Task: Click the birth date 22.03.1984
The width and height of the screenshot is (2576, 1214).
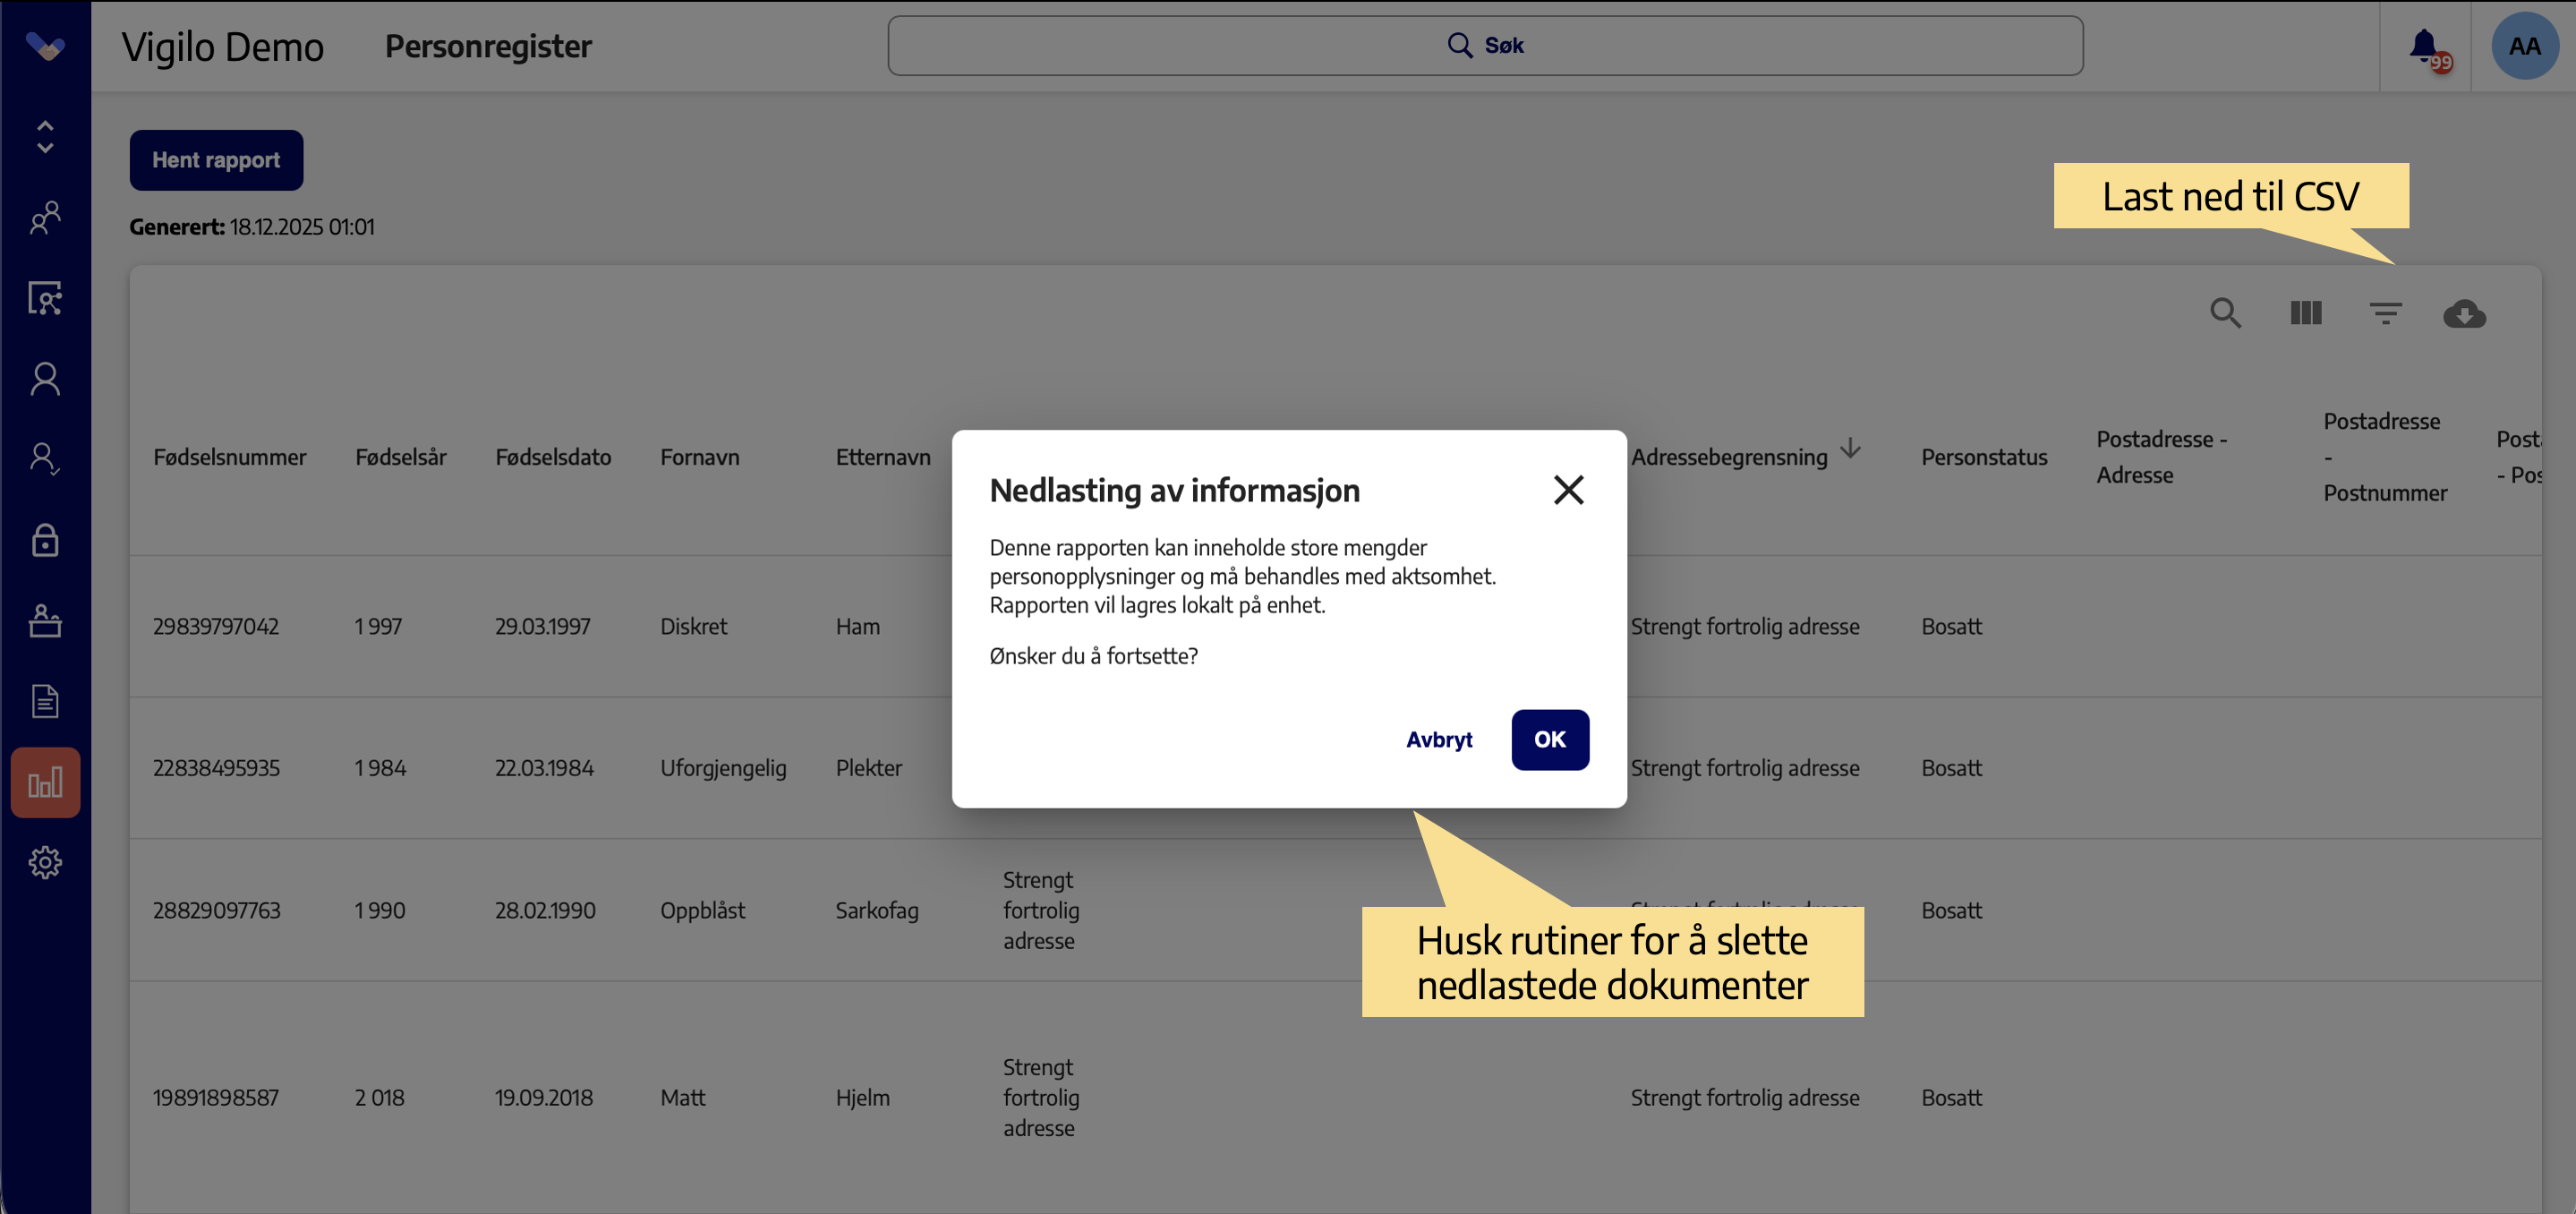Action: tap(544, 768)
